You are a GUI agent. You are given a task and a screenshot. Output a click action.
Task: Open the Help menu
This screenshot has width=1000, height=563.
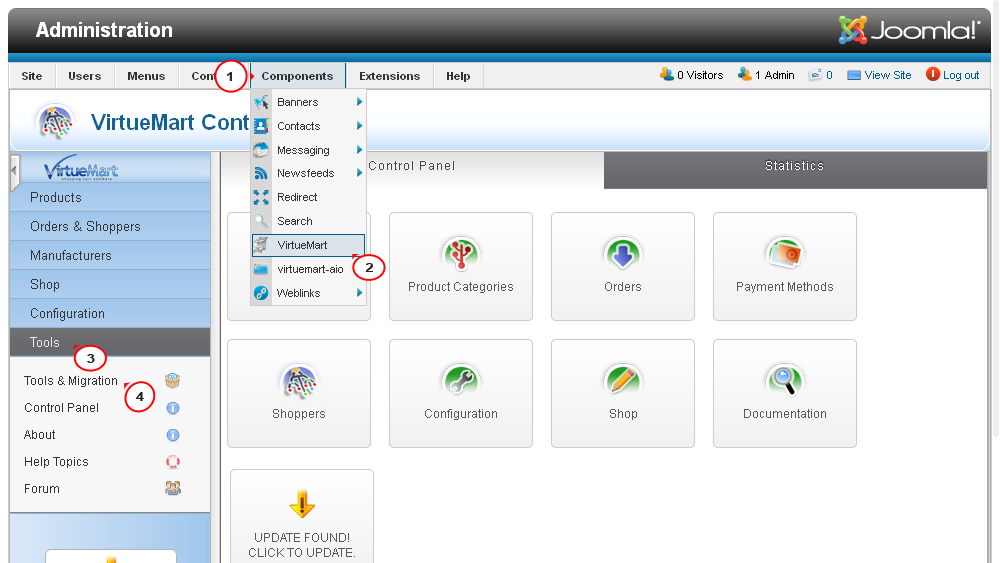pos(458,76)
